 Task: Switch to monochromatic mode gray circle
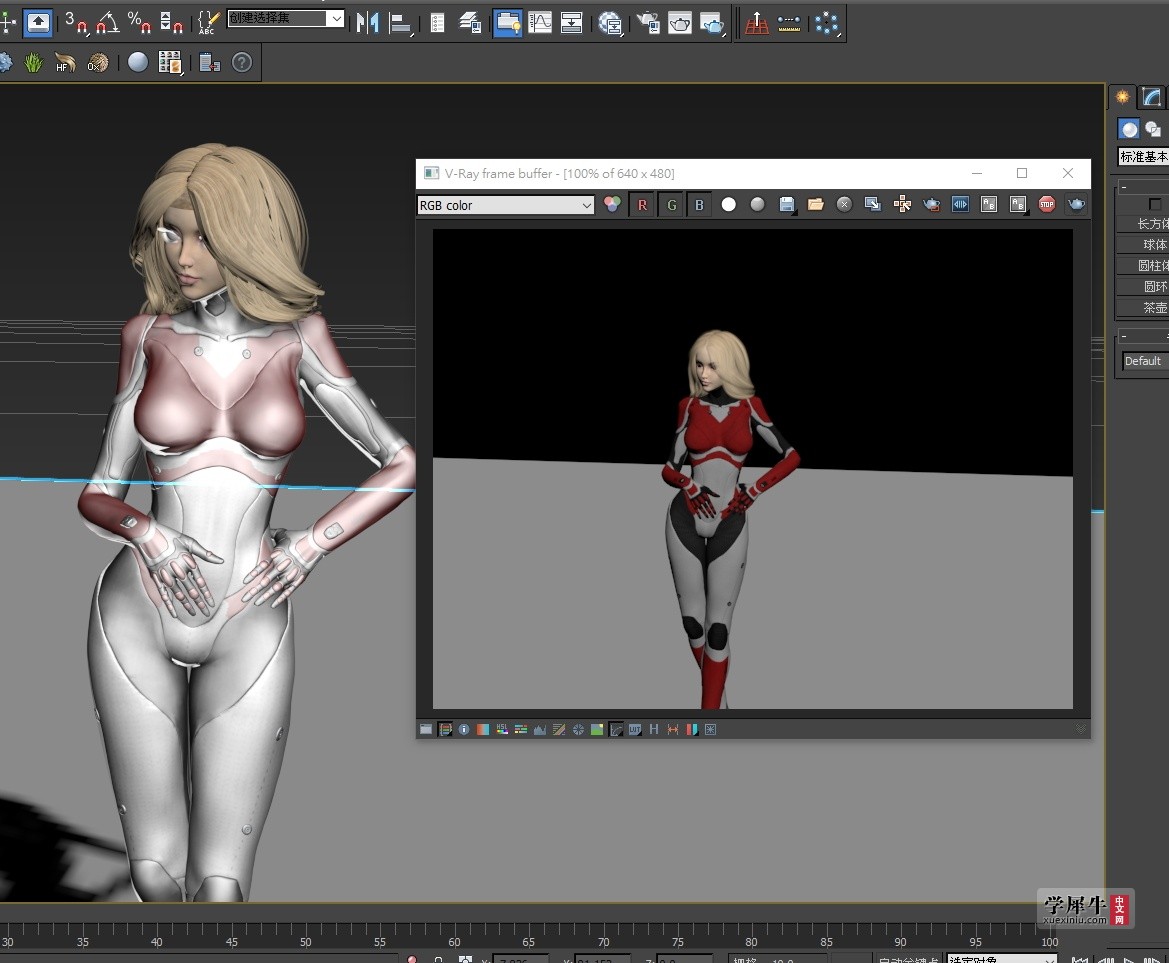pyautogui.click(x=757, y=204)
